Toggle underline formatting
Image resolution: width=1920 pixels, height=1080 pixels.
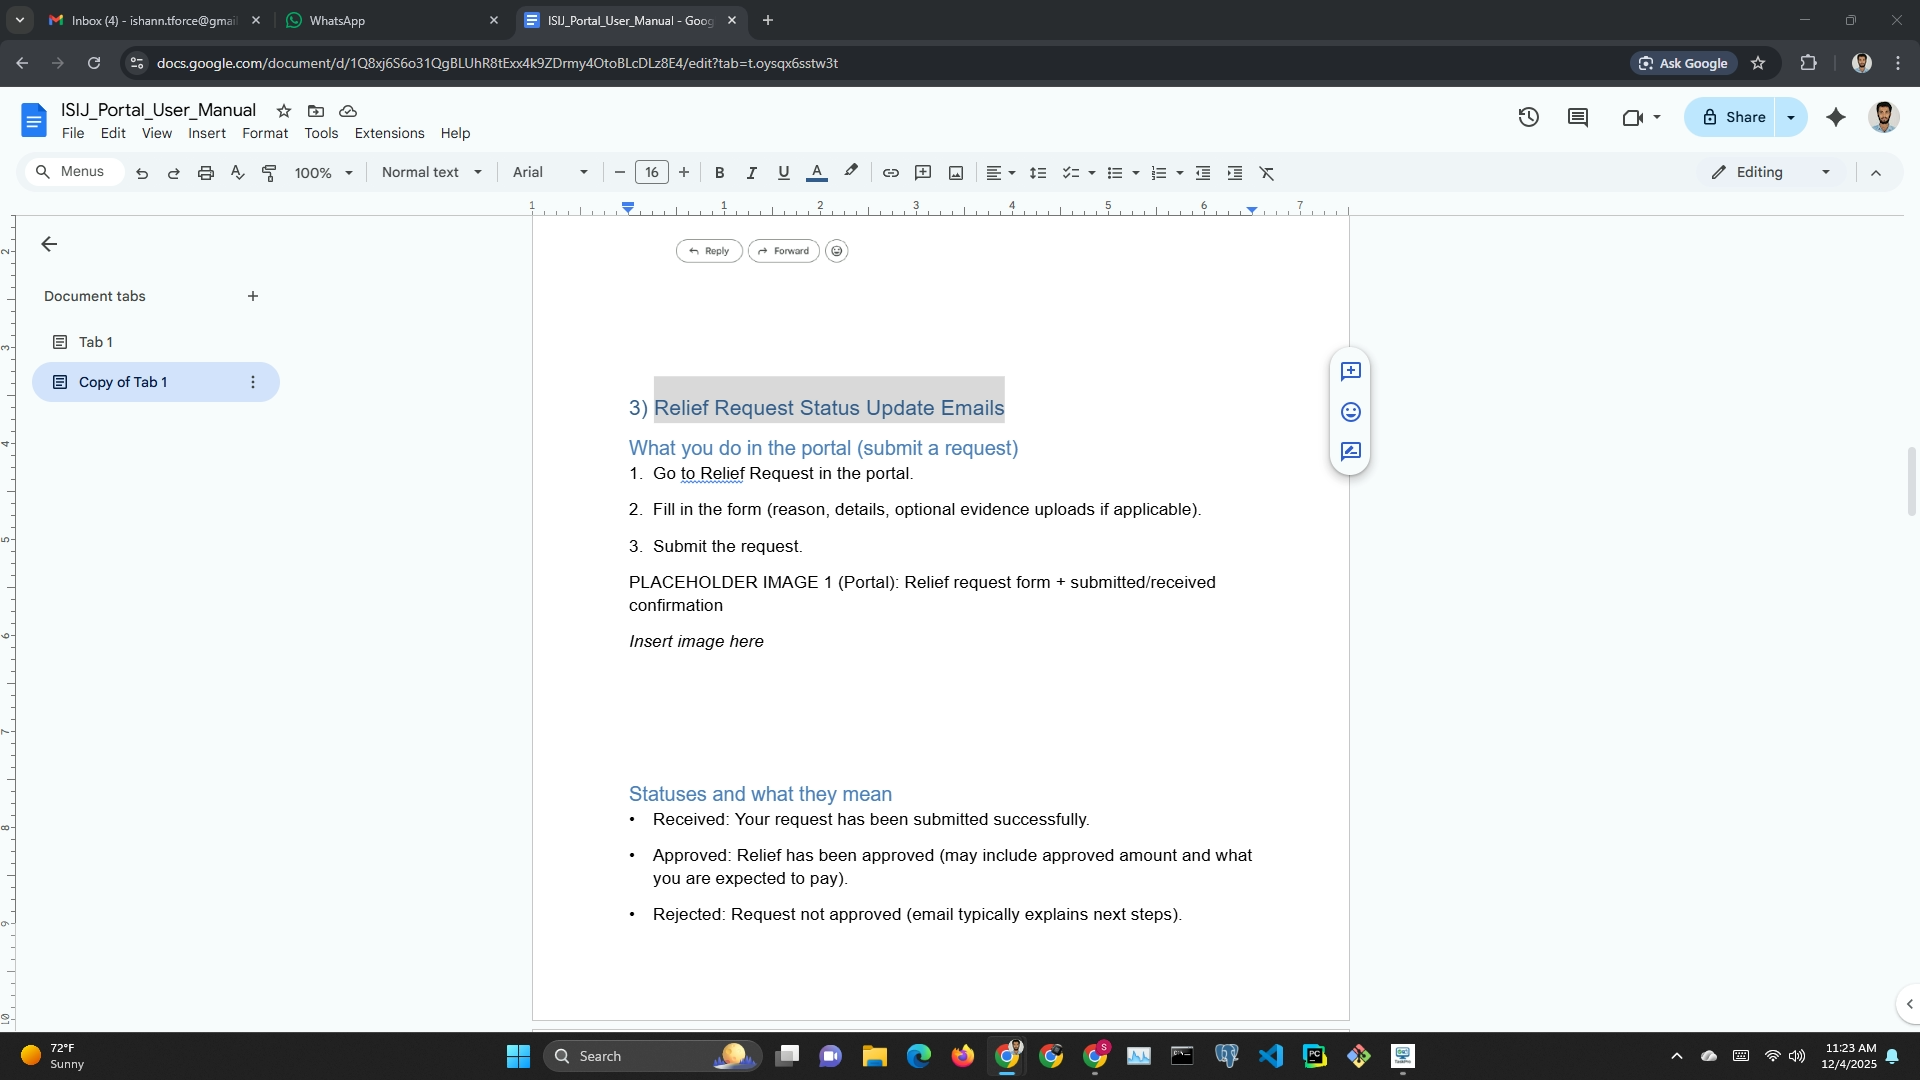[x=783, y=173]
